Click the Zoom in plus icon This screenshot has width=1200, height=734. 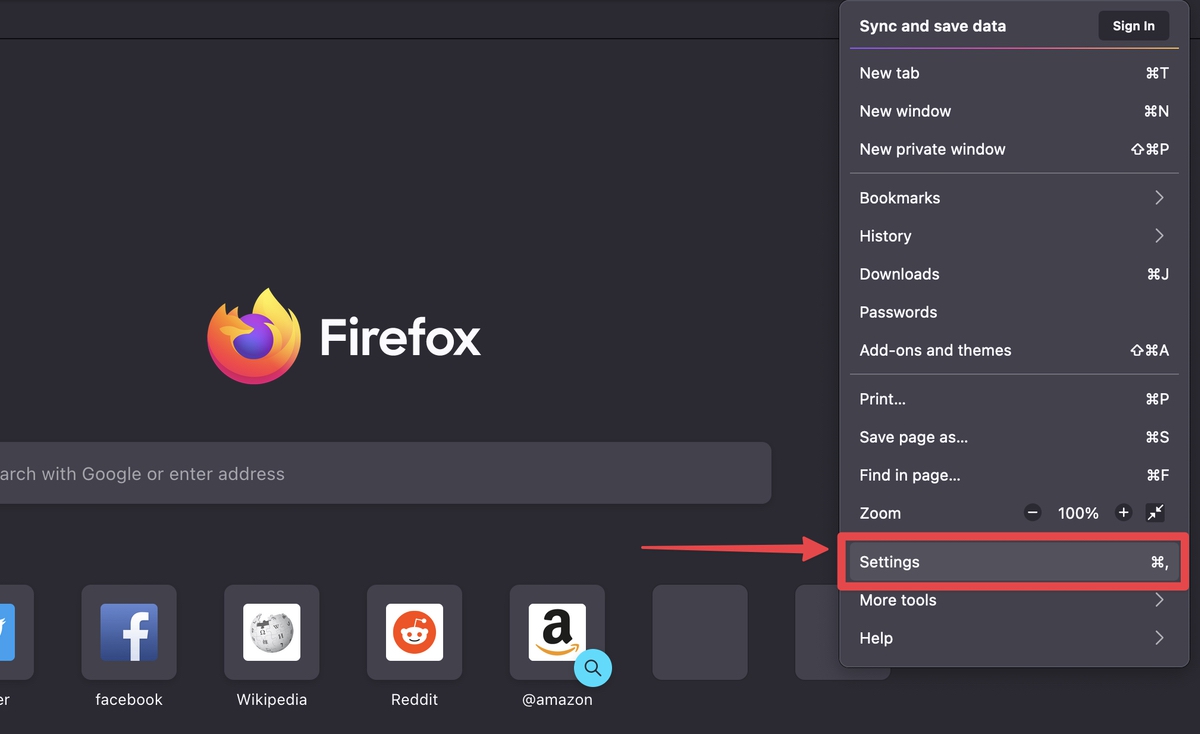point(1123,513)
